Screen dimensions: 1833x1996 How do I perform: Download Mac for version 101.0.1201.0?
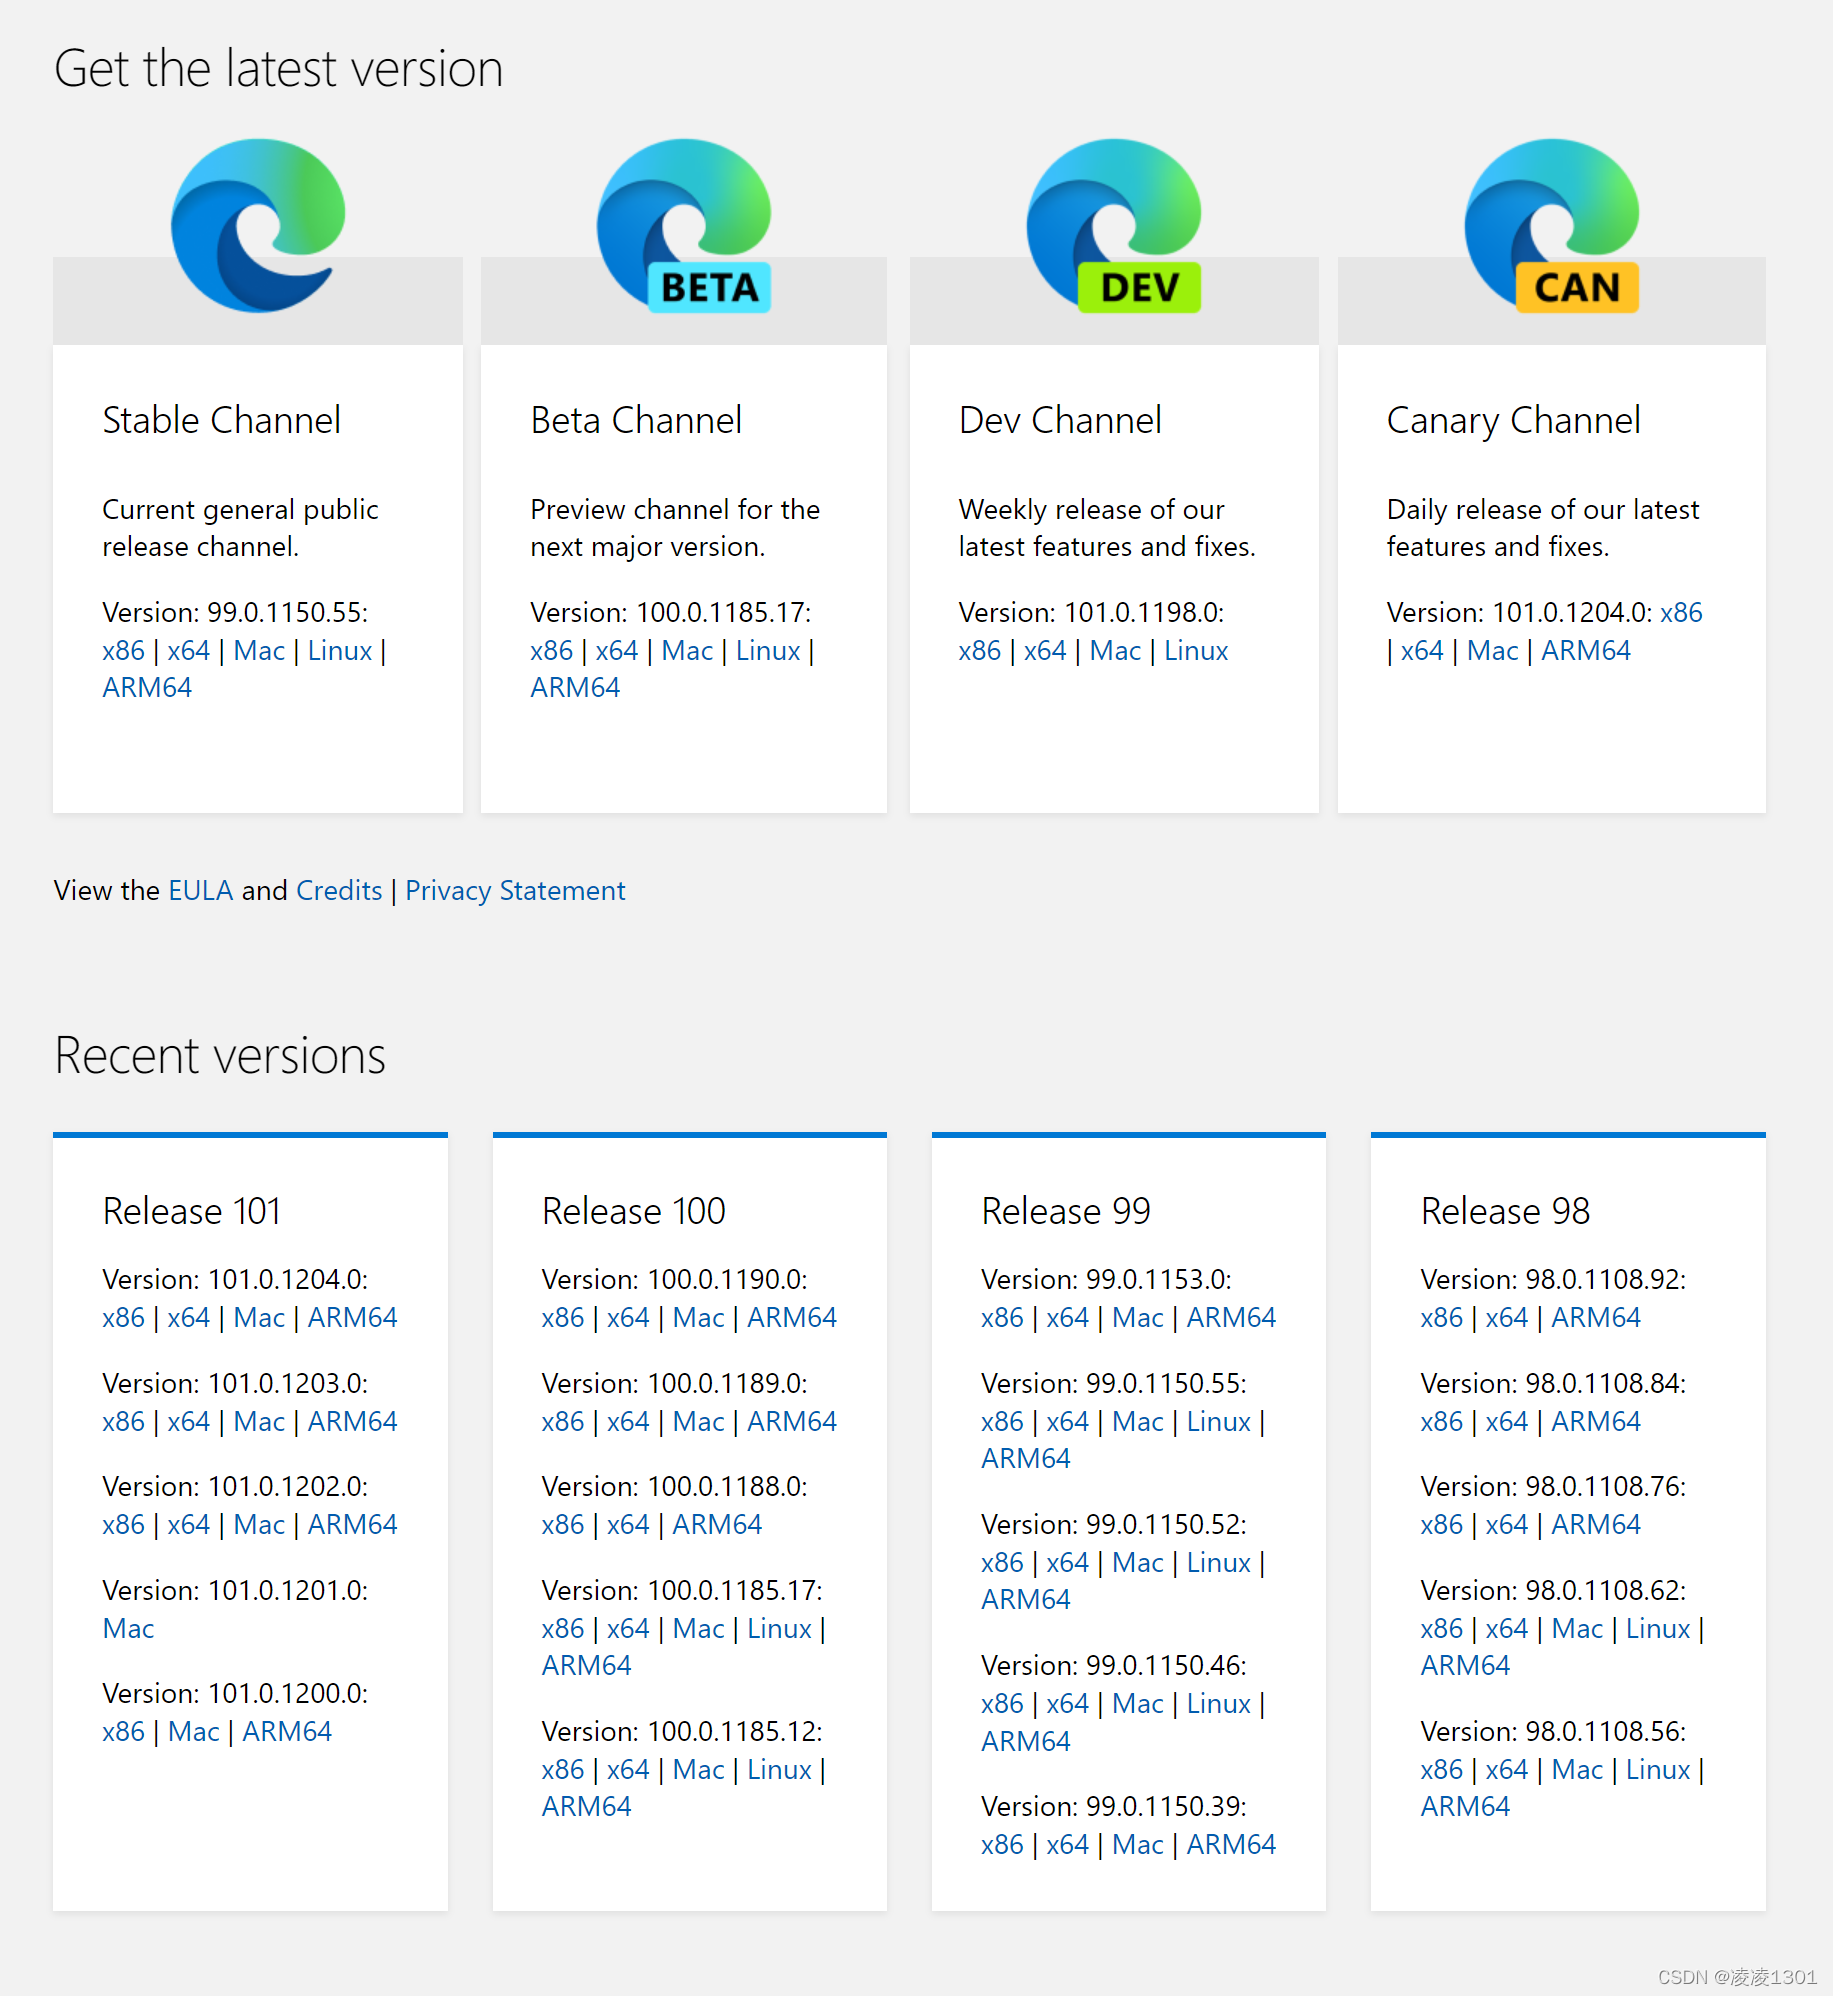(x=128, y=1628)
